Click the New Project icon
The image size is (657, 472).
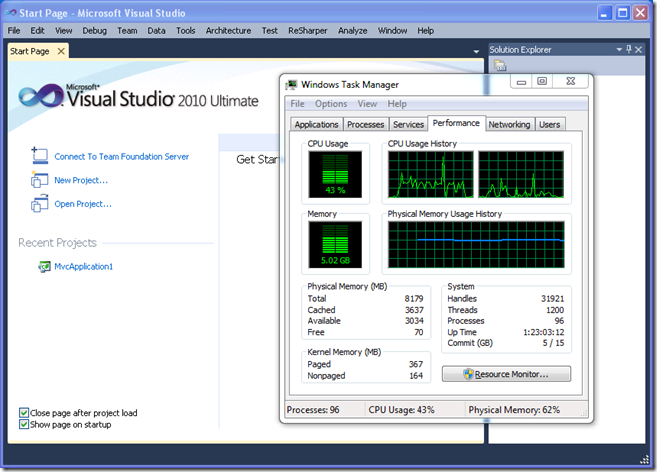click(x=39, y=180)
